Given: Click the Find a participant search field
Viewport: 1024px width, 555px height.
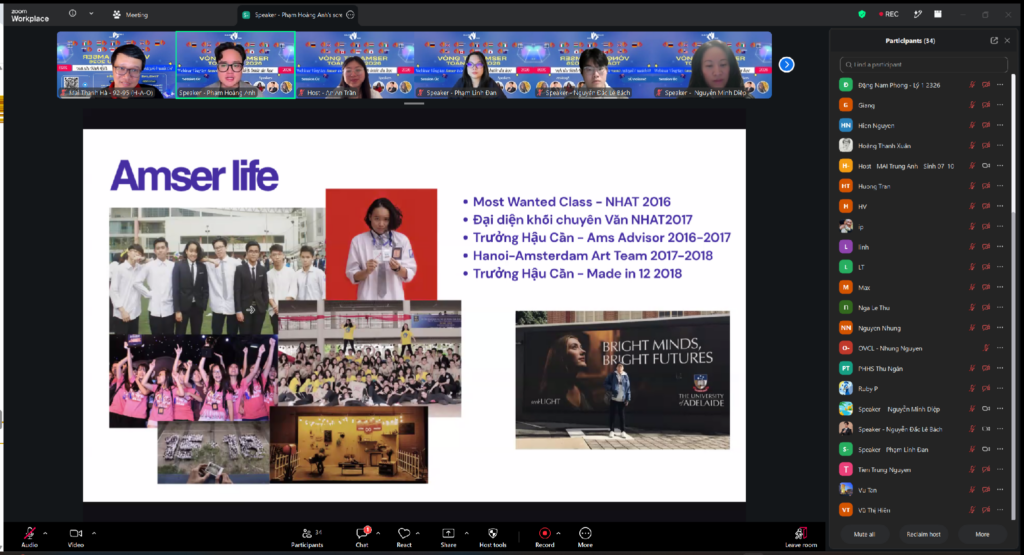Looking at the screenshot, I should coord(923,64).
